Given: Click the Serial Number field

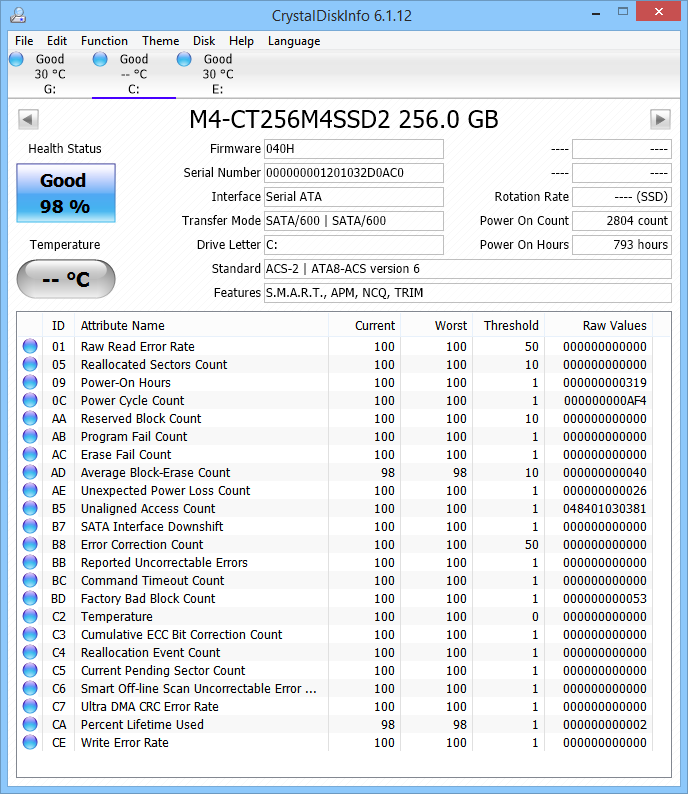Looking at the screenshot, I should coord(354,173).
